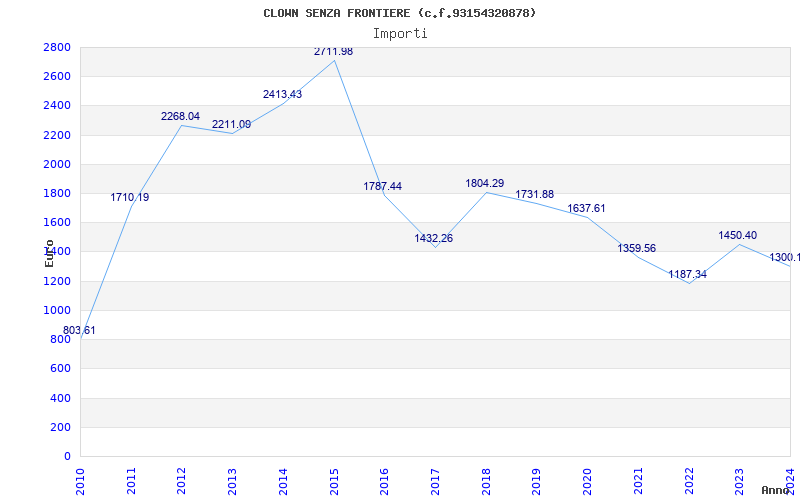Select data label 2211.09
Image resolution: width=800 pixels, height=500 pixels.
pos(231,124)
